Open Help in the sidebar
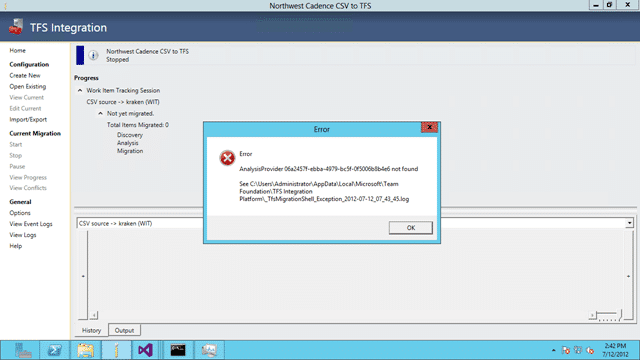Viewport: 640px width, 360px height. pos(16,246)
